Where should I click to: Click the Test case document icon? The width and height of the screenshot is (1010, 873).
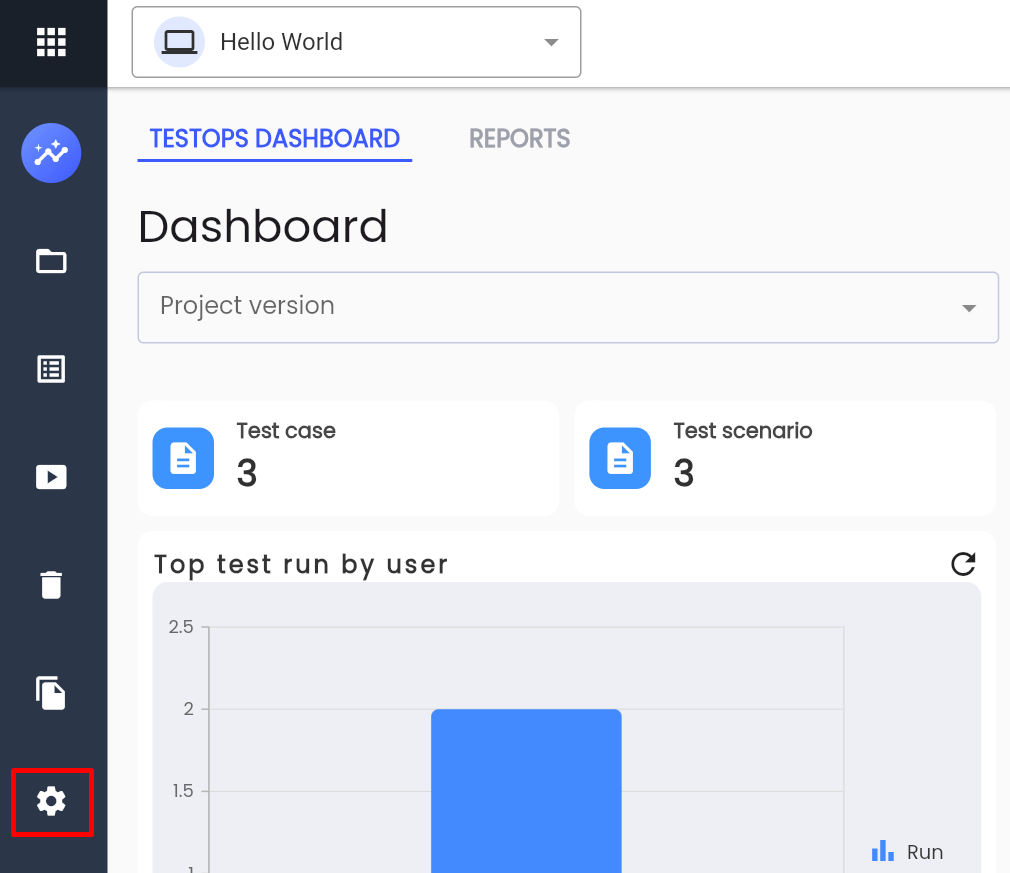(183, 458)
